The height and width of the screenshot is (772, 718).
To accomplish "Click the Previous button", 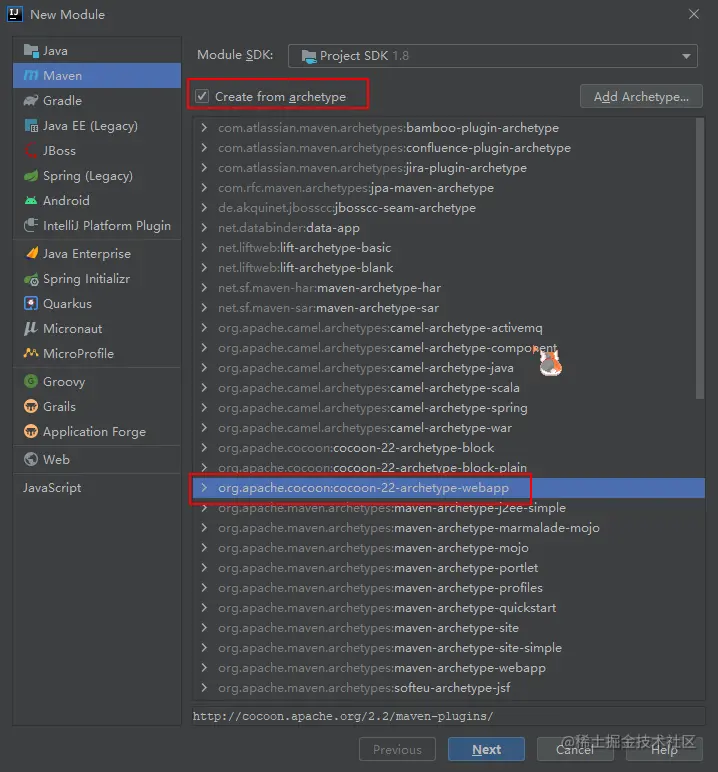I will pyautogui.click(x=397, y=749).
